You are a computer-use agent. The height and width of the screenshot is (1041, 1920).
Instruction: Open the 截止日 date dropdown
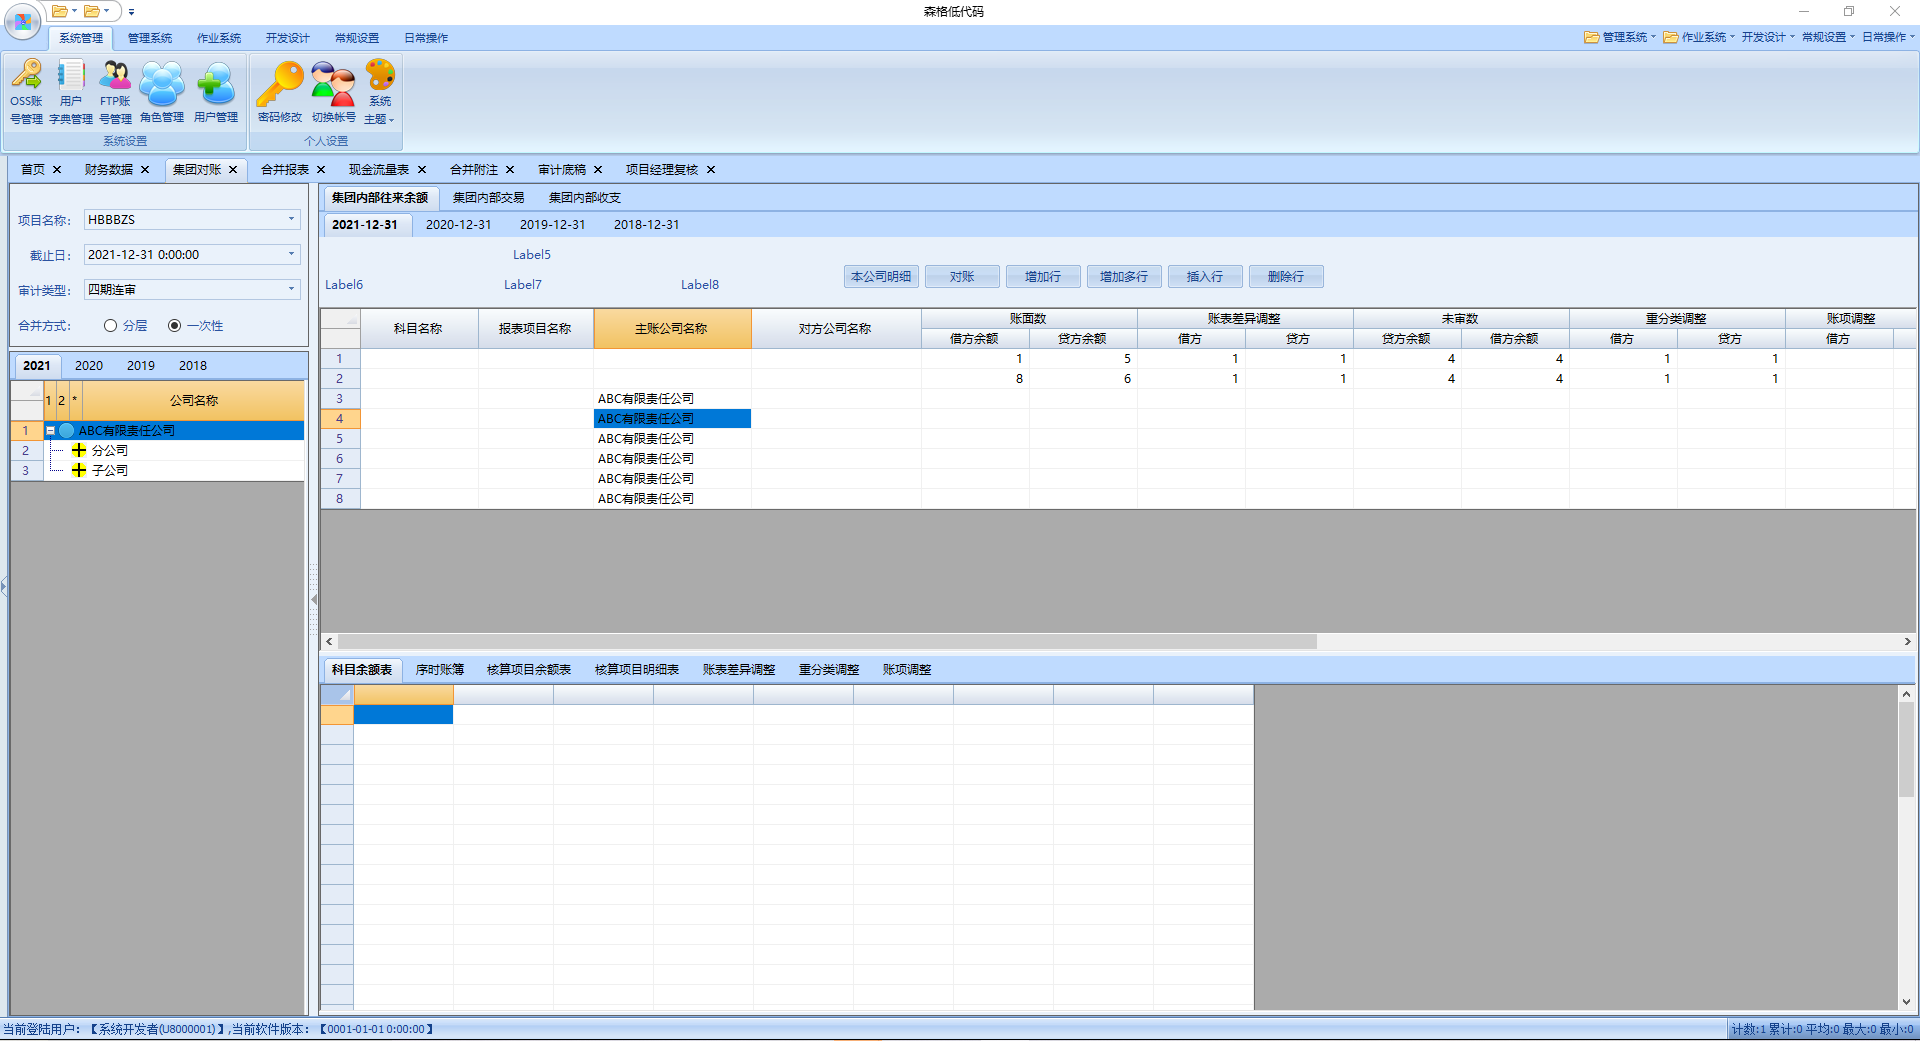[292, 255]
